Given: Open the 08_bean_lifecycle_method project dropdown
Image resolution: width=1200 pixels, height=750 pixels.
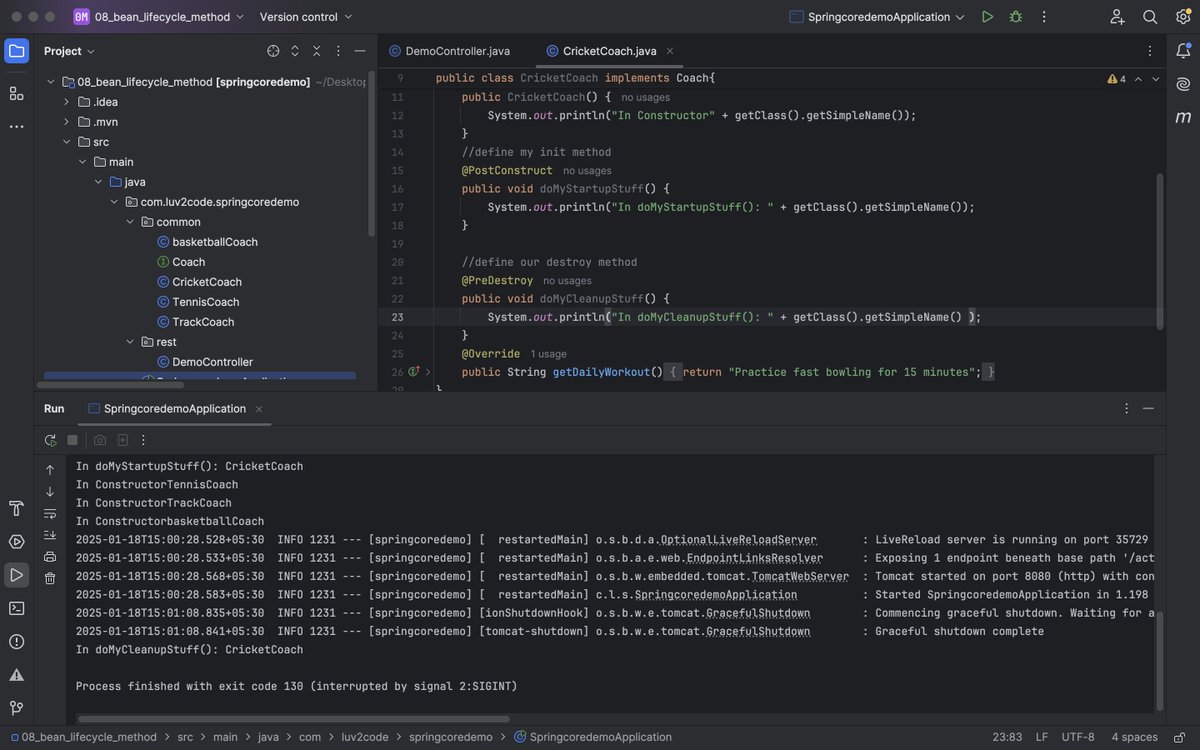Looking at the screenshot, I should coord(158,17).
